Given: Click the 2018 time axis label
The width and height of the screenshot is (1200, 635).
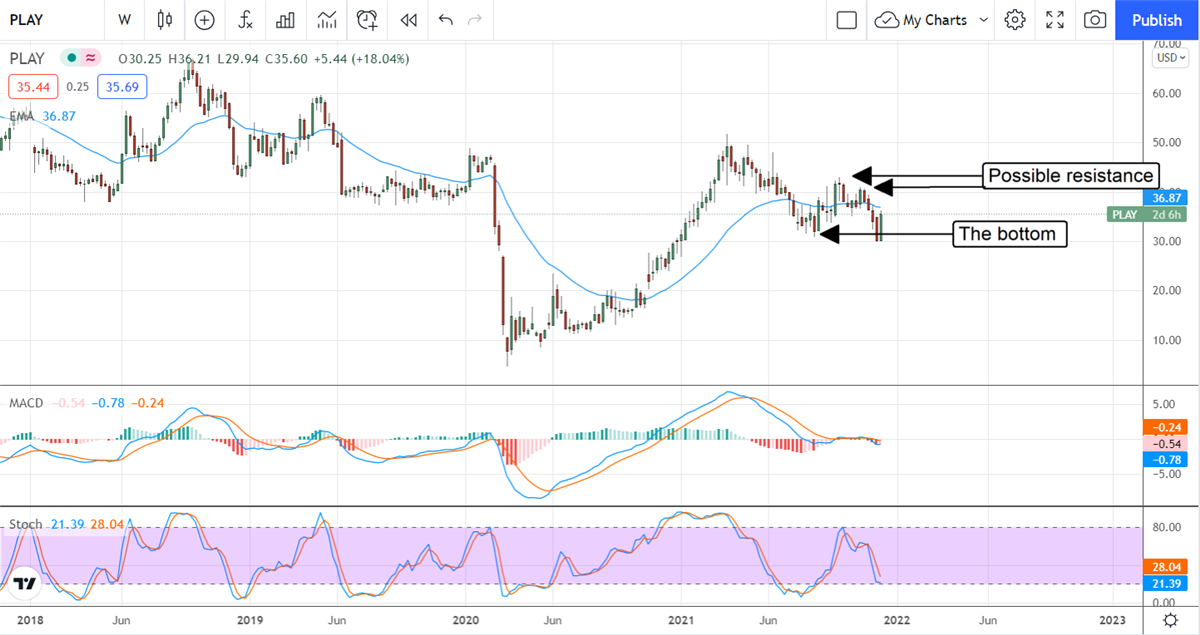Looking at the screenshot, I should point(29,620).
